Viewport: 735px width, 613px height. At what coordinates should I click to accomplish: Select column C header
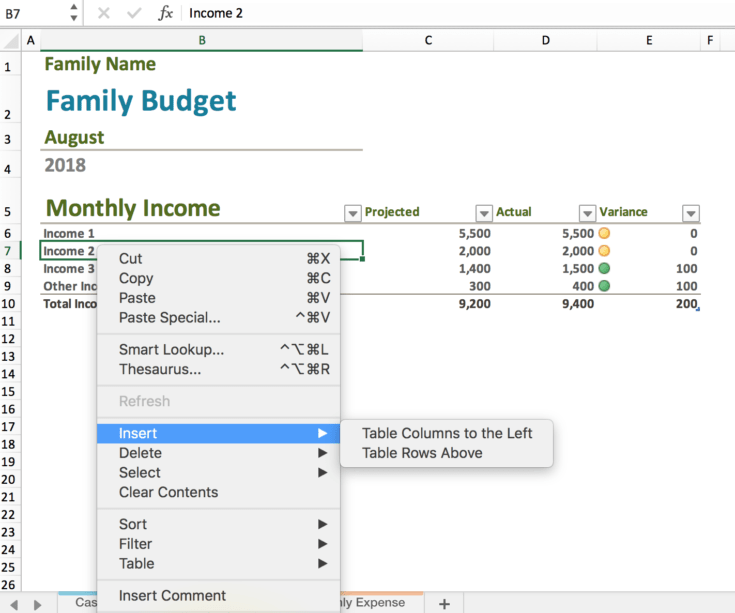(x=428, y=40)
